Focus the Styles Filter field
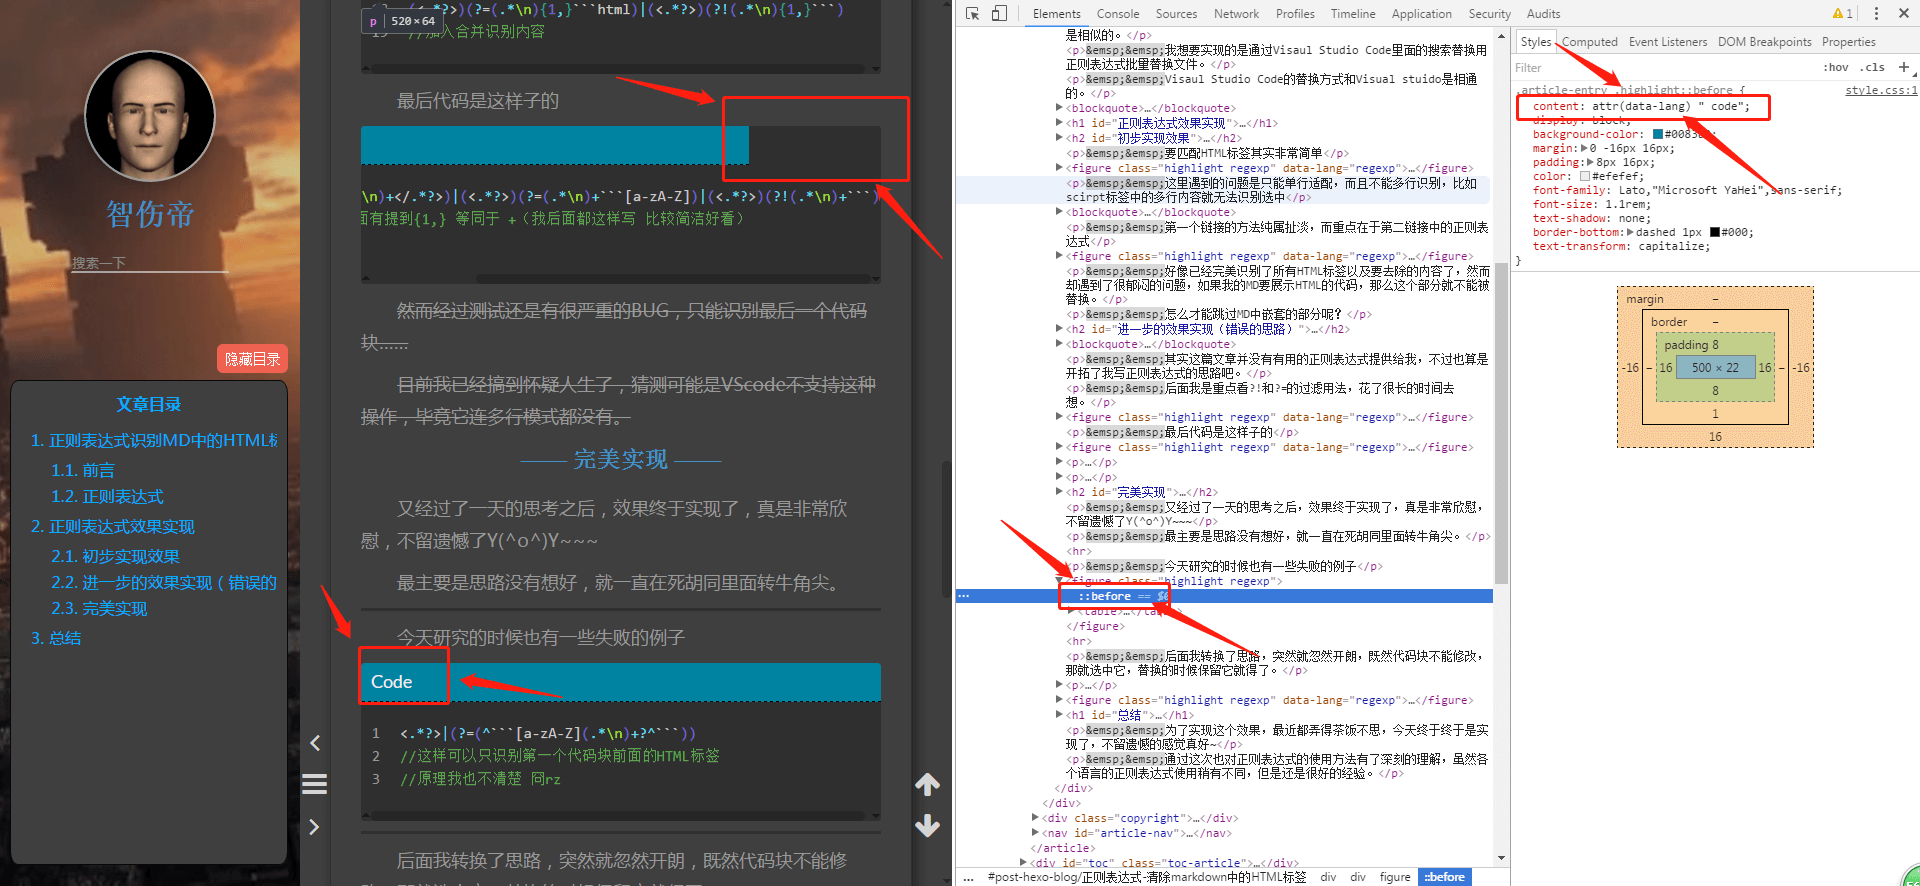Screen dimensions: 1920x886 coord(1660,68)
